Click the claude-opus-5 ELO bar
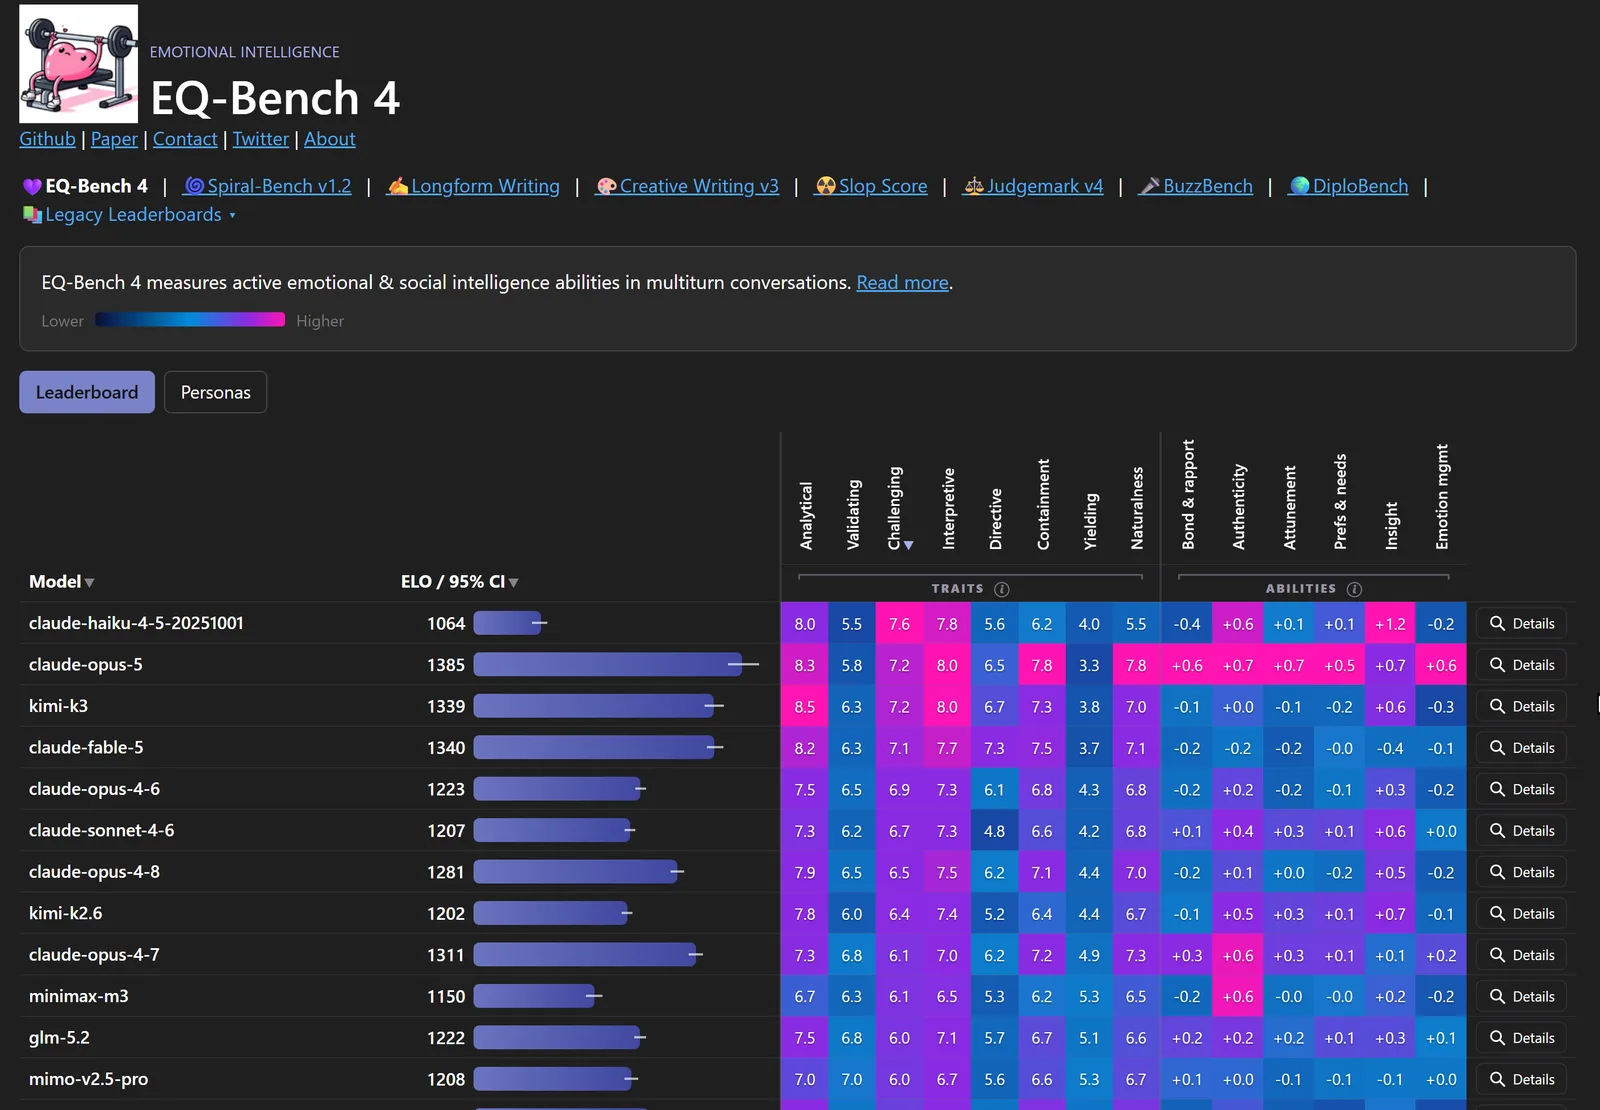Screen dimensions: 1600x1110 pos(608,665)
